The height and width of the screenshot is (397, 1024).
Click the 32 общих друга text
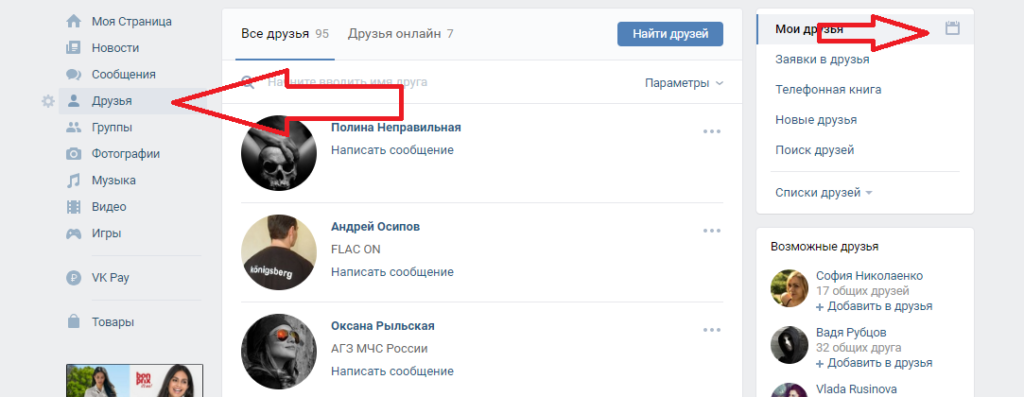pos(859,348)
